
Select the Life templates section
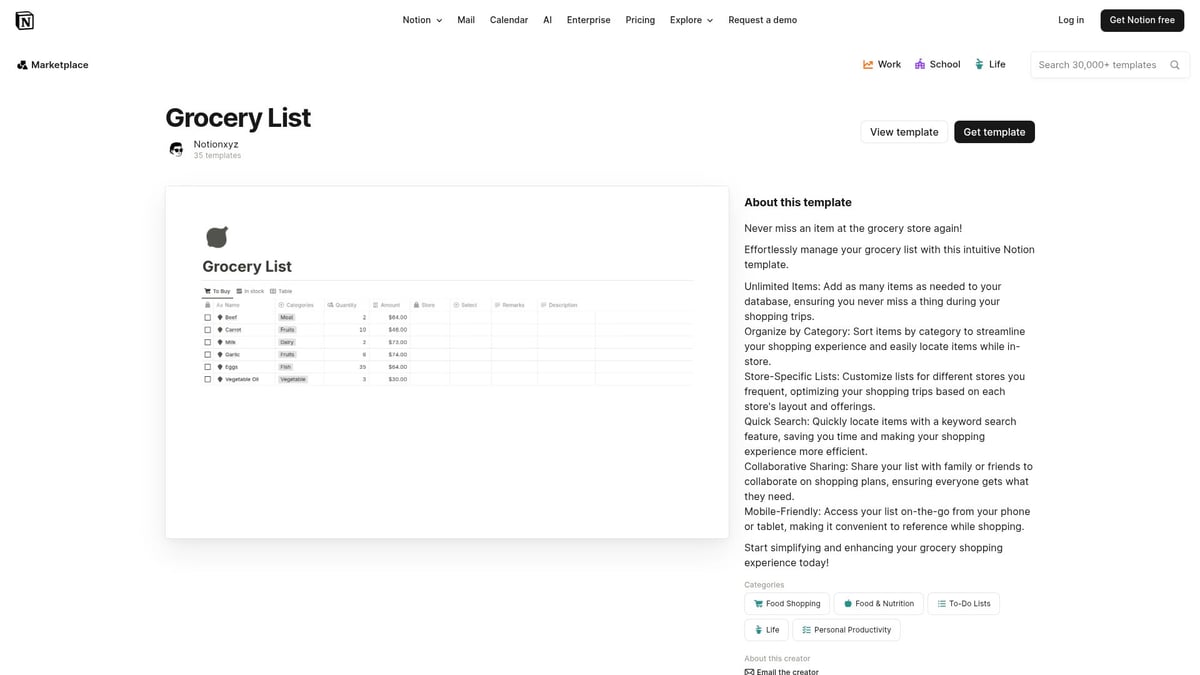tap(991, 64)
